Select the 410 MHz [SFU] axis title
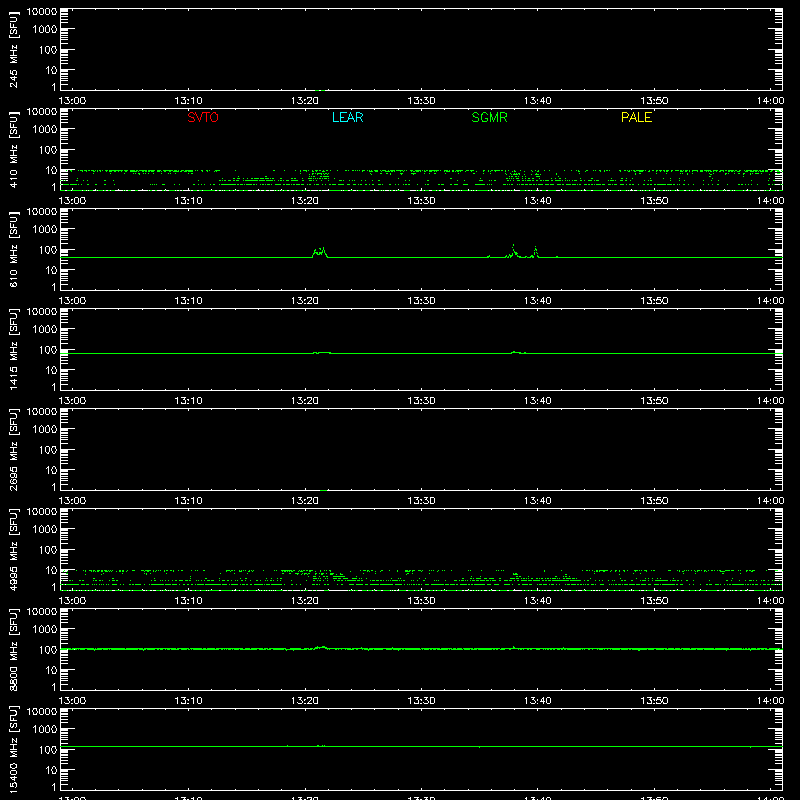The height and width of the screenshot is (800, 800). click(x=13, y=149)
